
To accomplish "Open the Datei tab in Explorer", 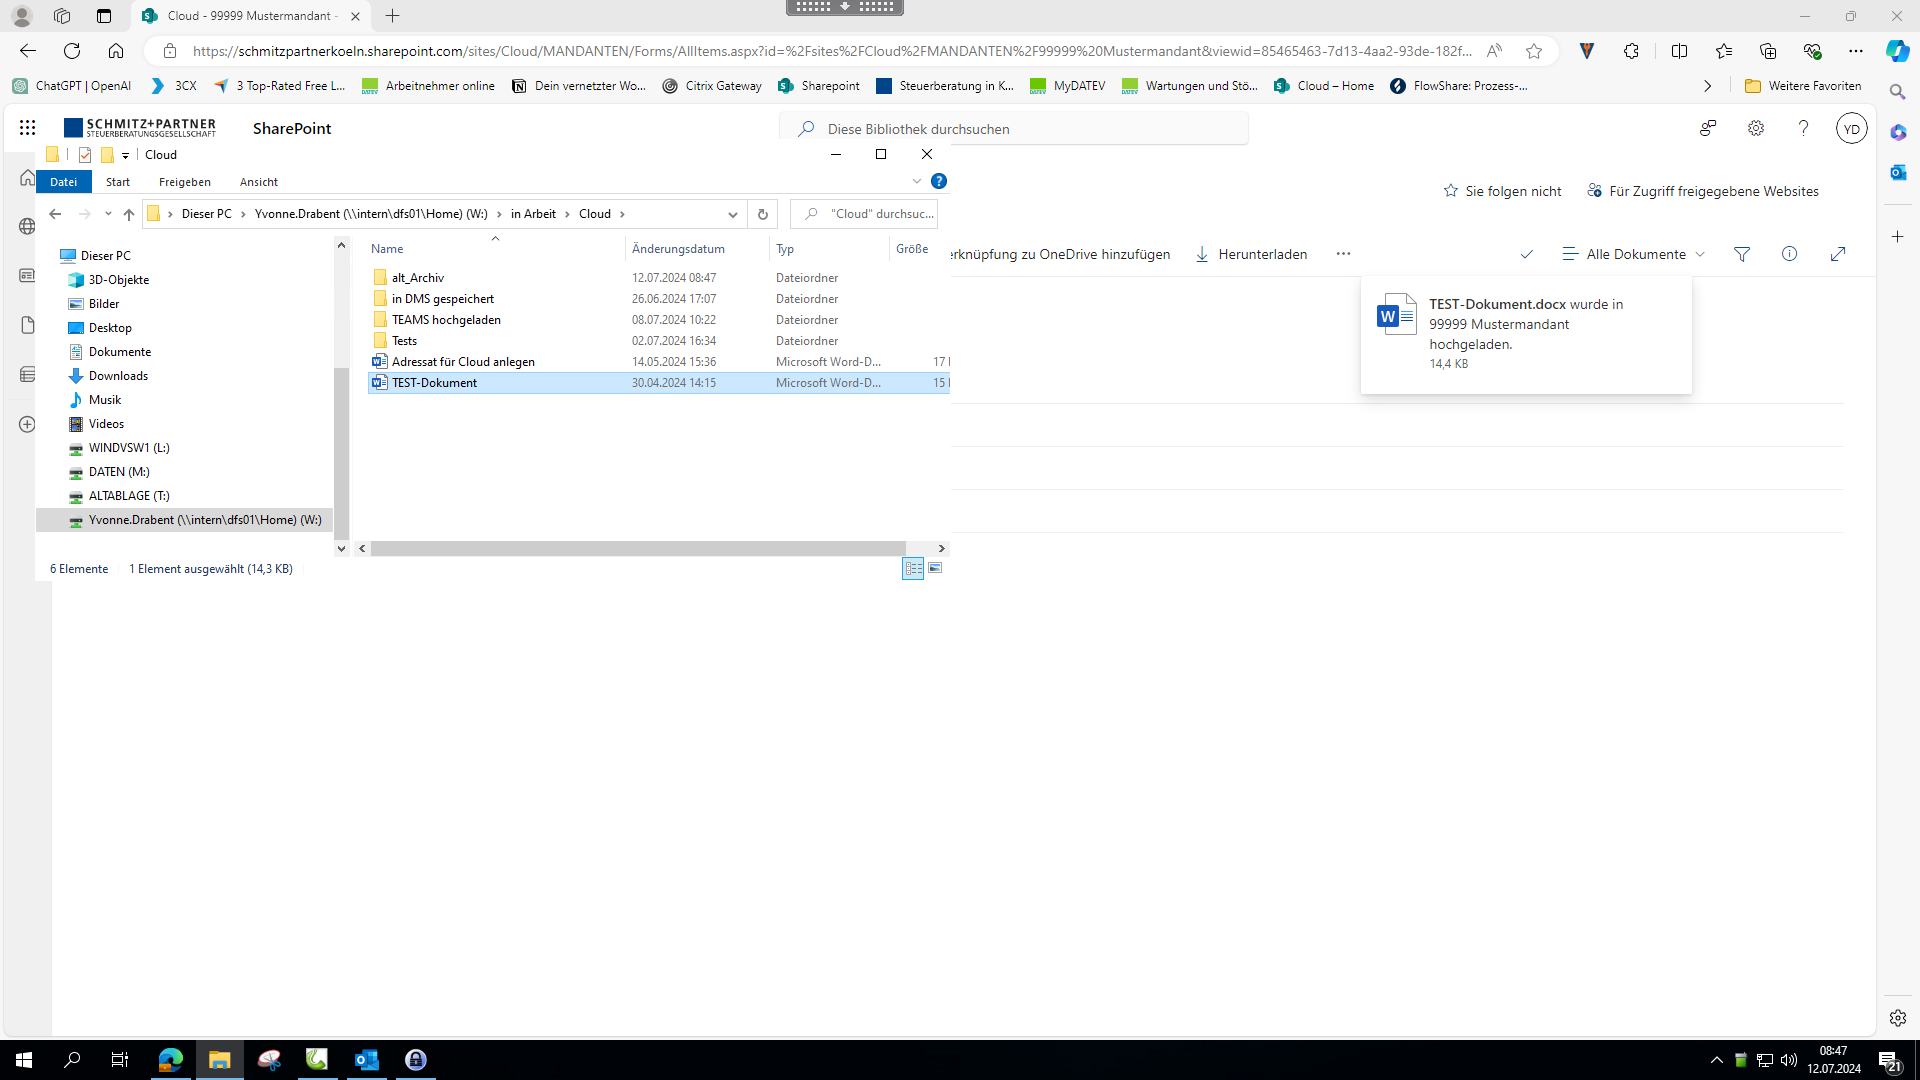I will [x=63, y=182].
